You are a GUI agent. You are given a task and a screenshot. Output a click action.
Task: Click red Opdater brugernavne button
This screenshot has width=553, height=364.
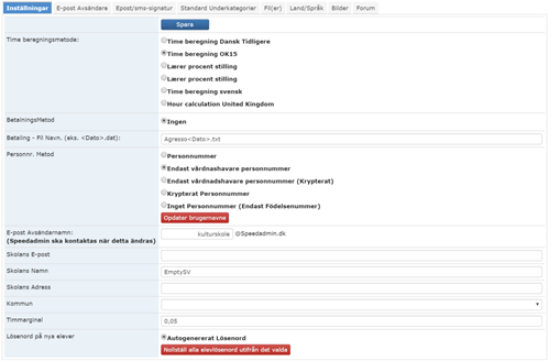(x=195, y=218)
